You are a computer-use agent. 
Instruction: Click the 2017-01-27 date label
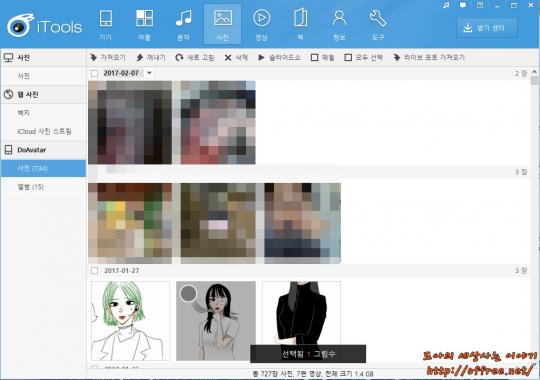122,271
